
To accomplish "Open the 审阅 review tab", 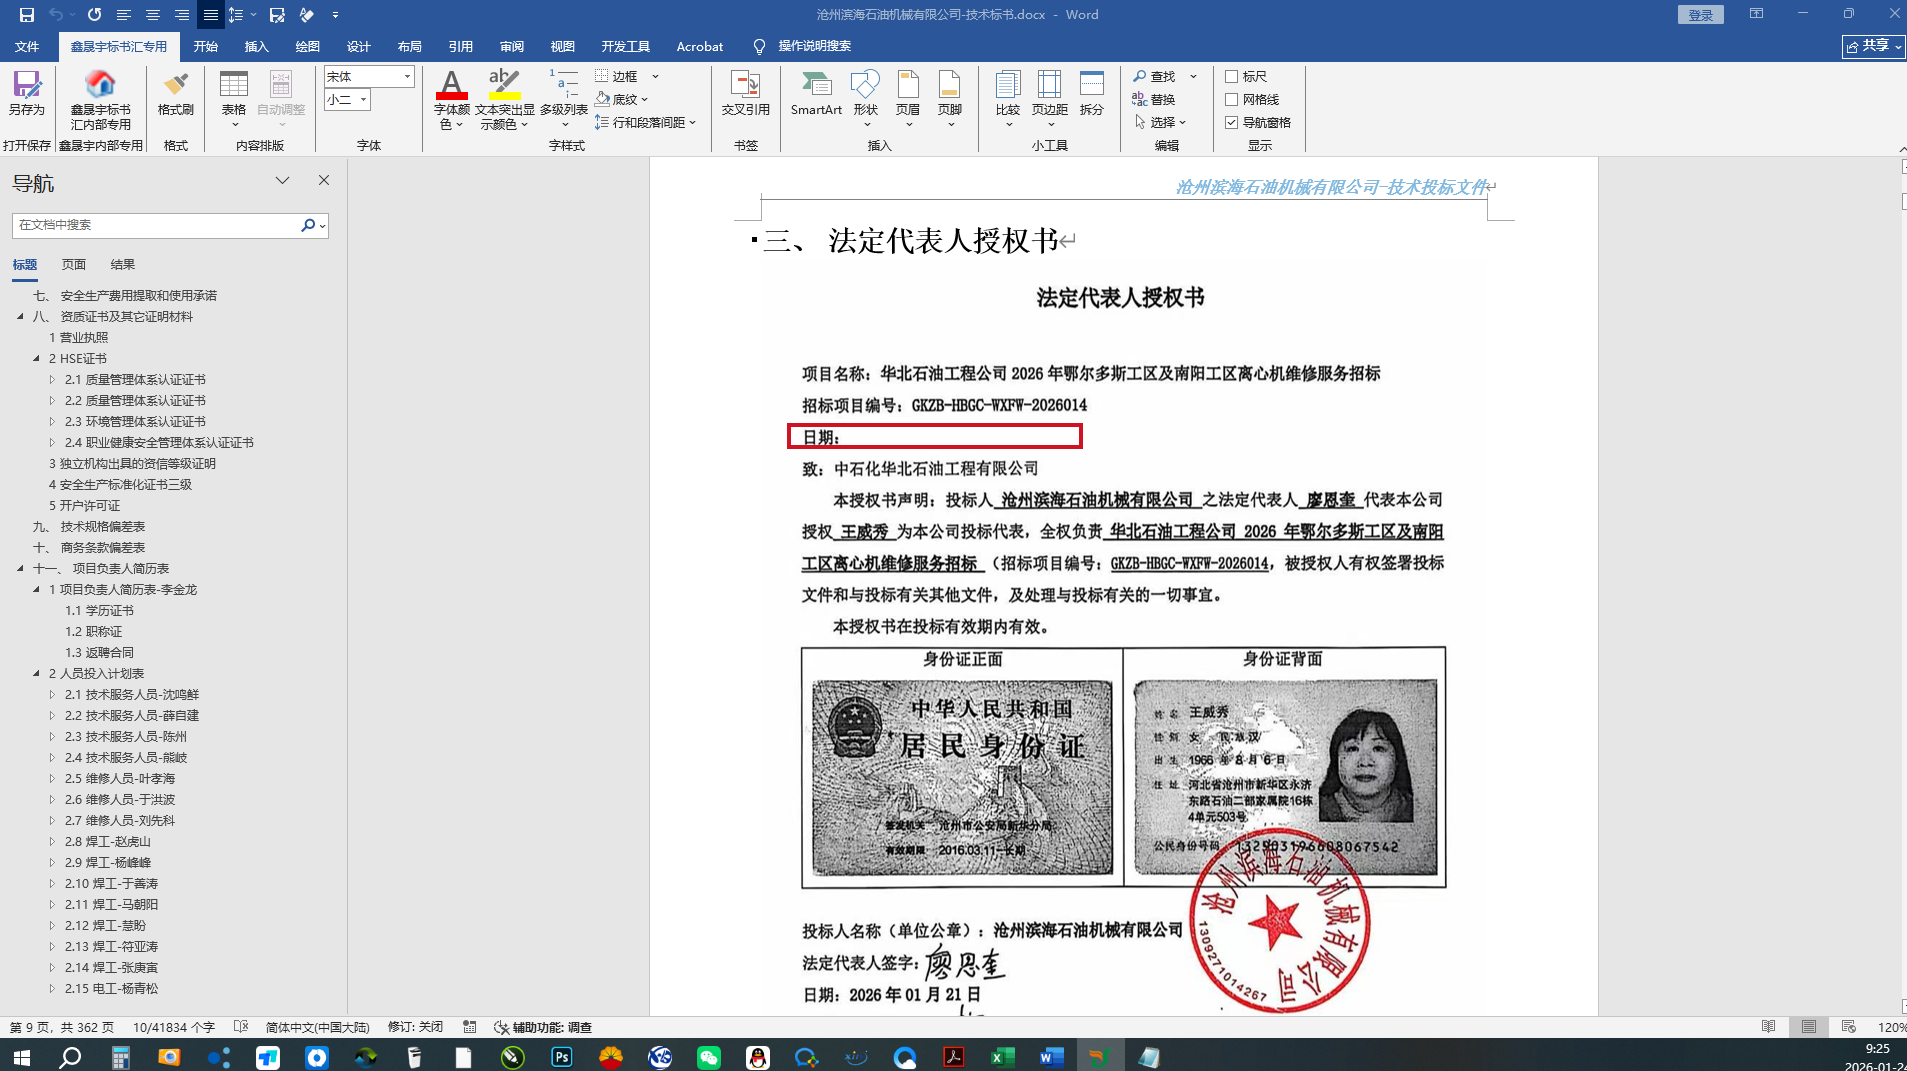I will (x=512, y=46).
